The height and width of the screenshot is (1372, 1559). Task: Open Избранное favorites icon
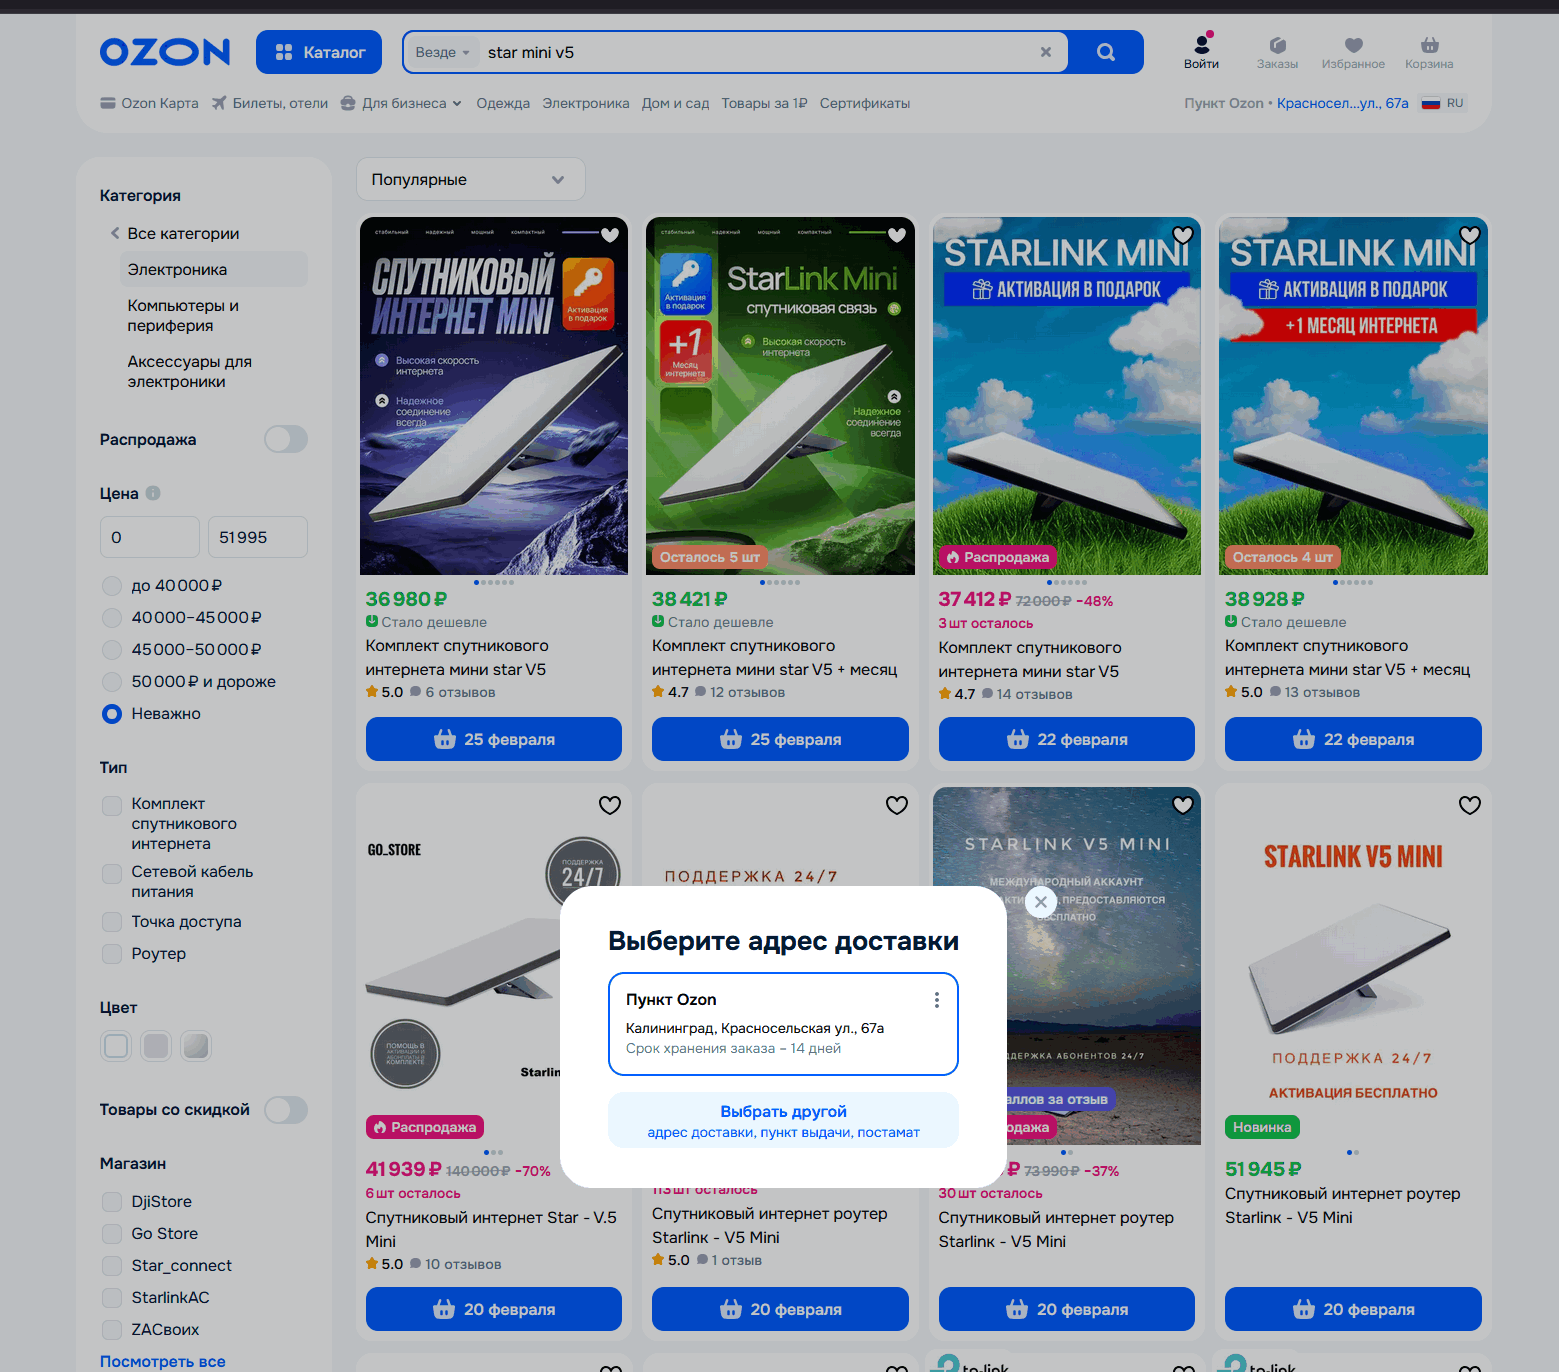1353,52
